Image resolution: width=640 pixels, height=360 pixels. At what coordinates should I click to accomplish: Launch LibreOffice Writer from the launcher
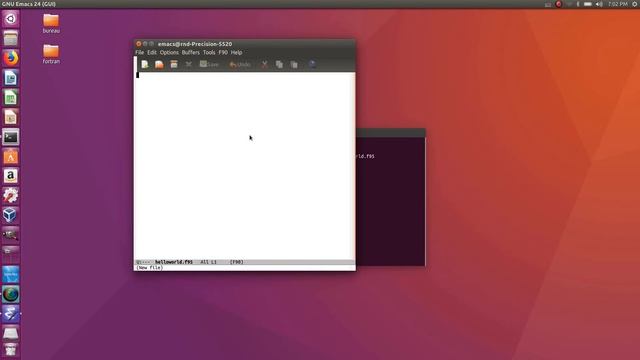[11, 78]
